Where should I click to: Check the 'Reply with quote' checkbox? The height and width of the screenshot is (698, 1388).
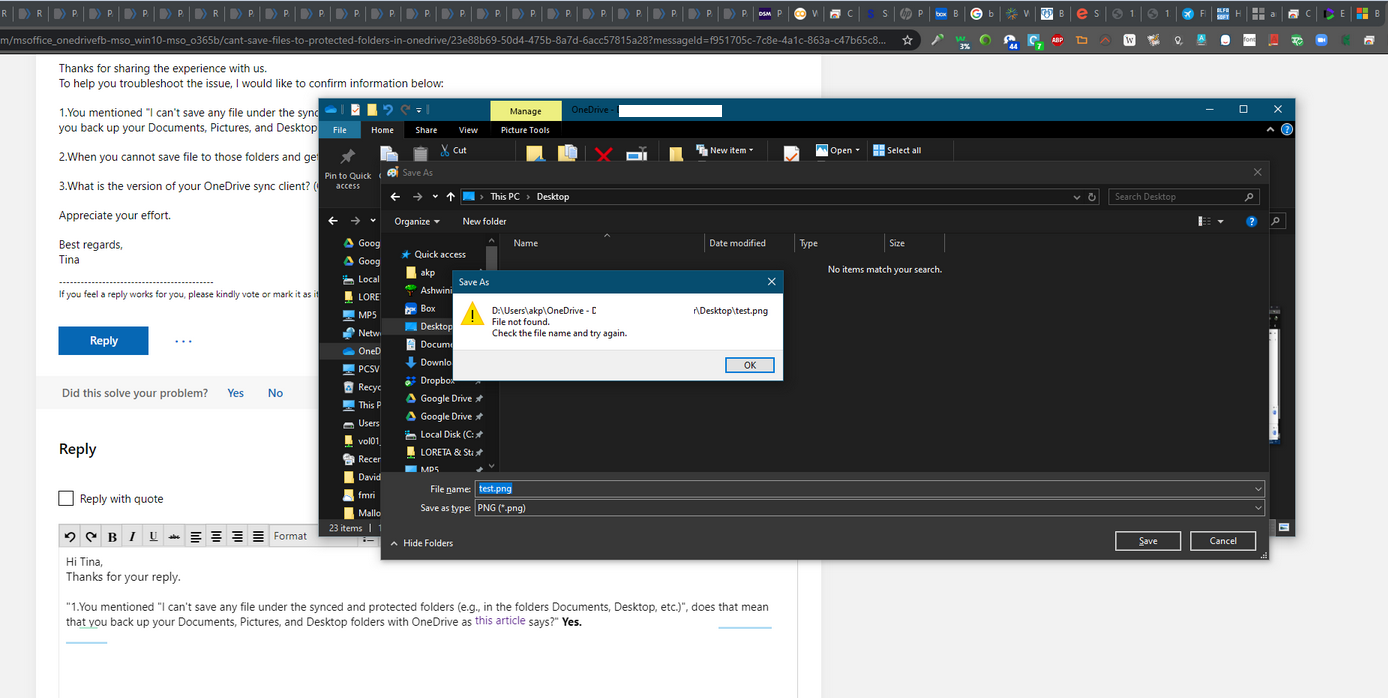coord(66,498)
